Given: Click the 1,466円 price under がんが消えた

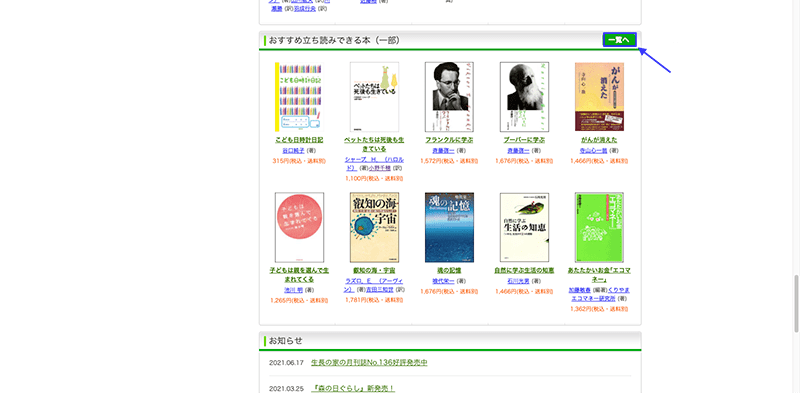Looking at the screenshot, I should point(599,161).
